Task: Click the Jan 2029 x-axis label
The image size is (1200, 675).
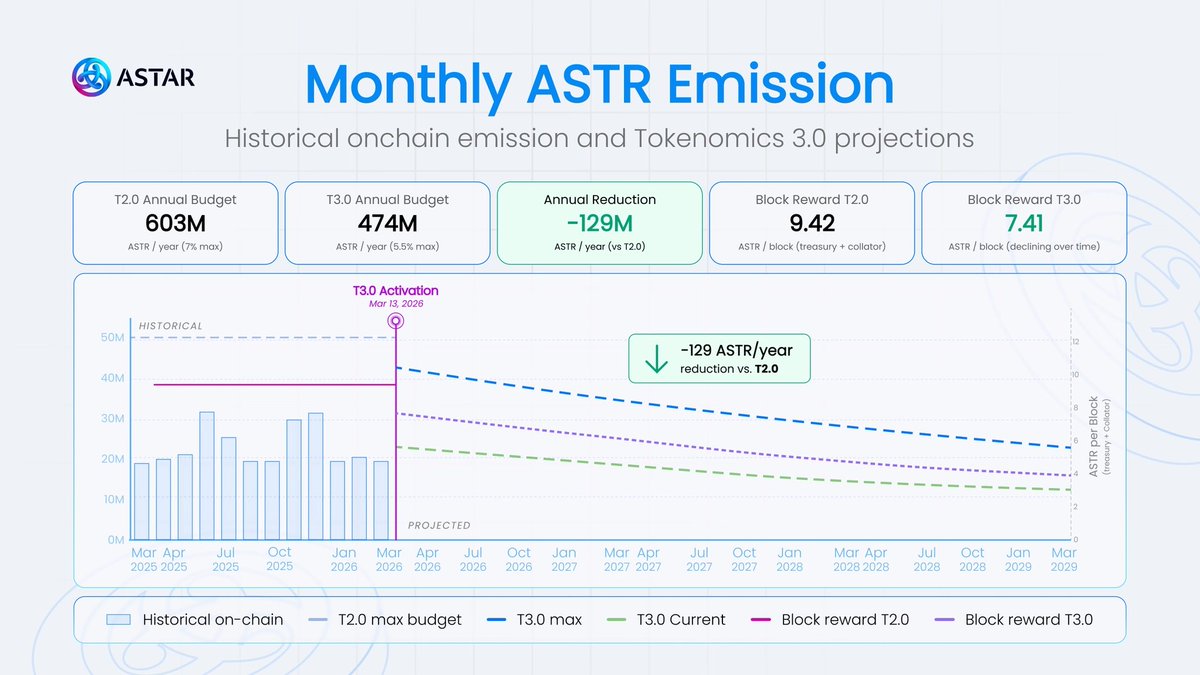Action: coord(1018,559)
